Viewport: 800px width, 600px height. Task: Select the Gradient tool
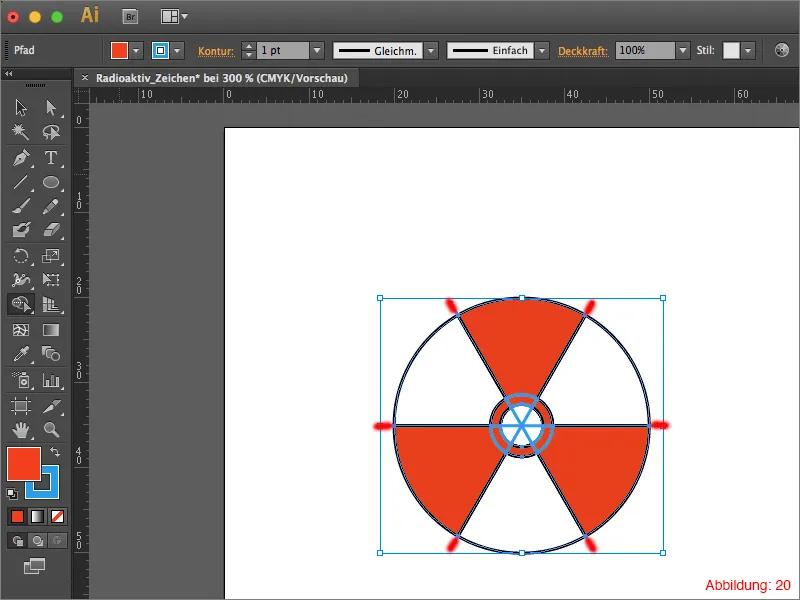click(51, 330)
